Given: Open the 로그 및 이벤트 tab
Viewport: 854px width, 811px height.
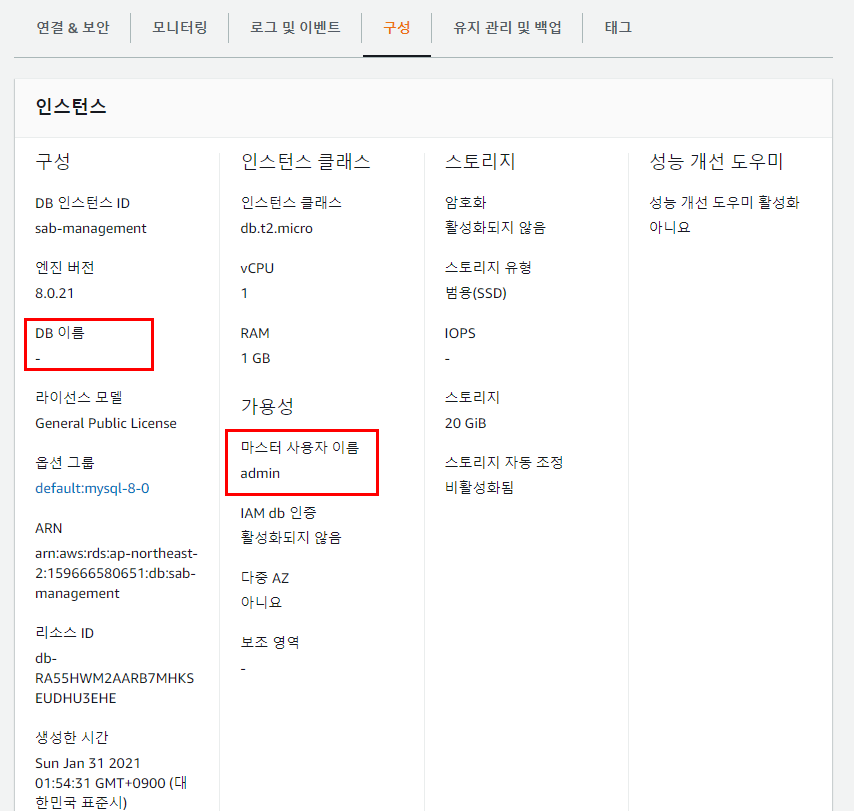Looking at the screenshot, I should tap(295, 27).
